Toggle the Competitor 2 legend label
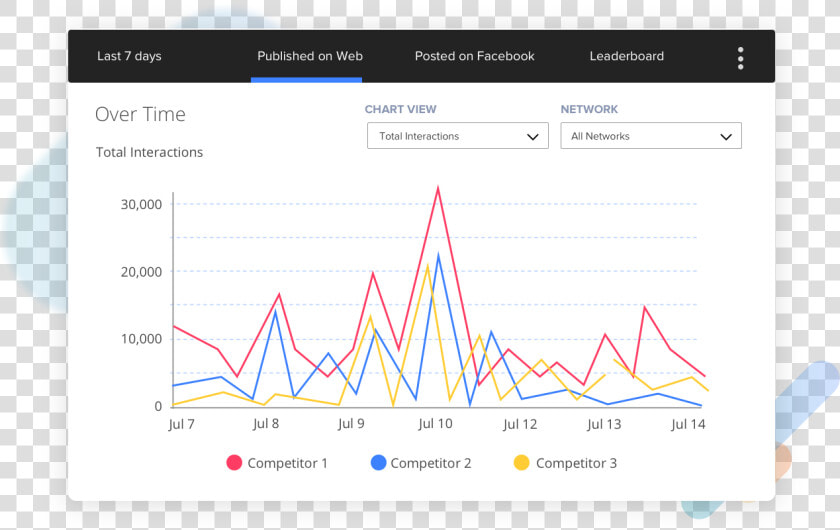 click(431, 463)
